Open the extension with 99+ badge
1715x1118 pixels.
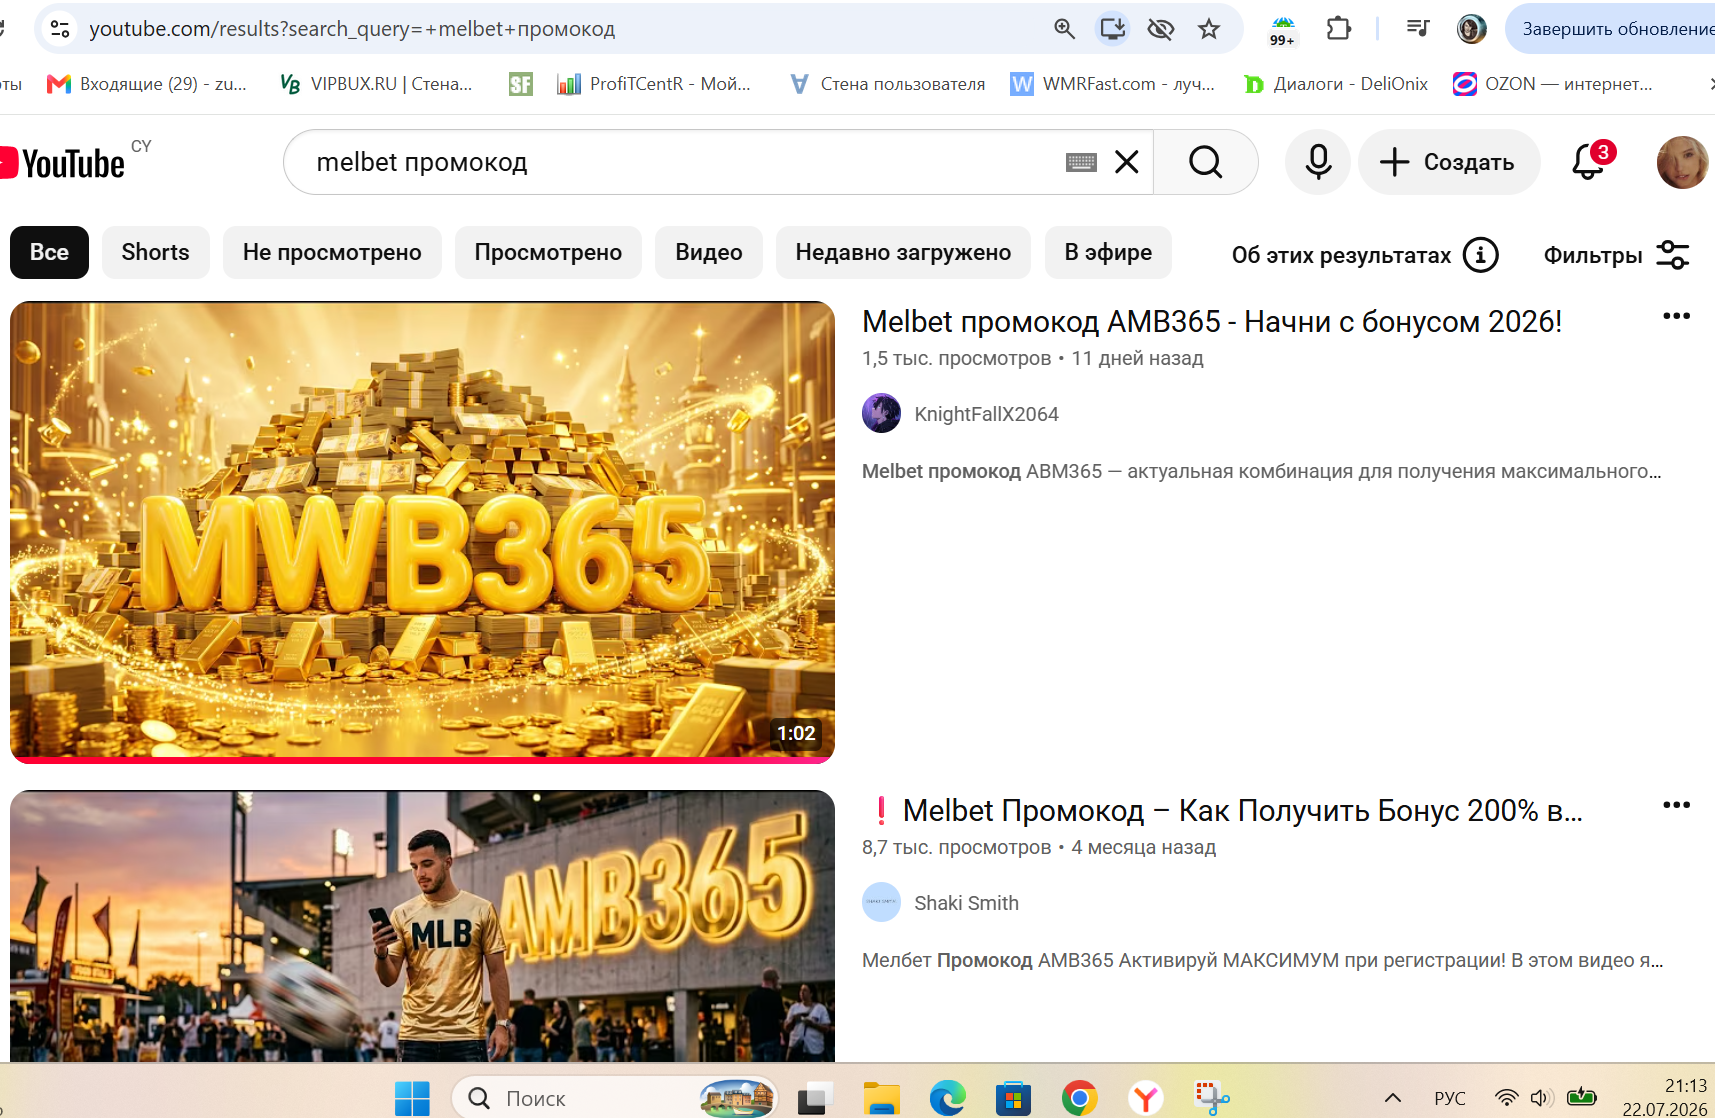pyautogui.click(x=1283, y=30)
